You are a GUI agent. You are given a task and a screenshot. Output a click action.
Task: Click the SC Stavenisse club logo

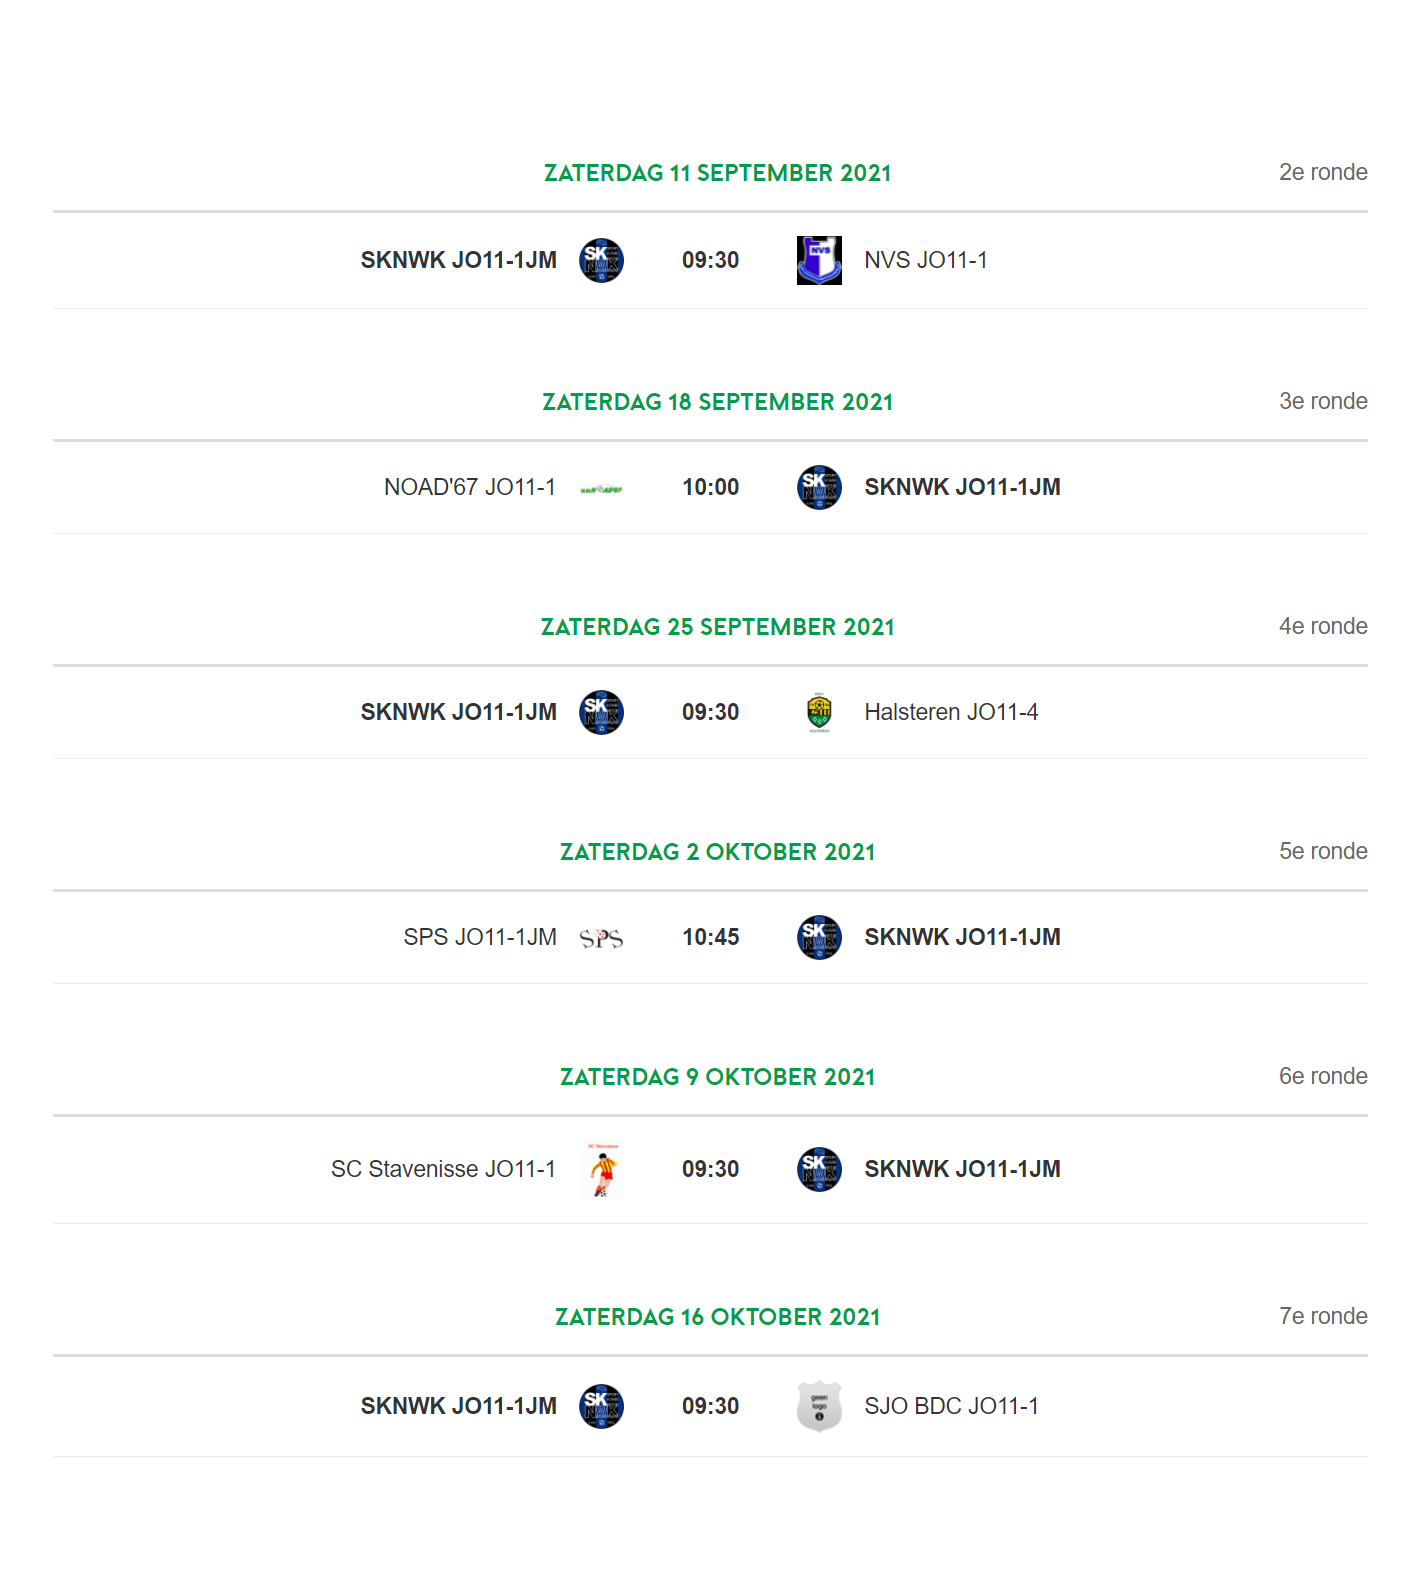tap(602, 1170)
